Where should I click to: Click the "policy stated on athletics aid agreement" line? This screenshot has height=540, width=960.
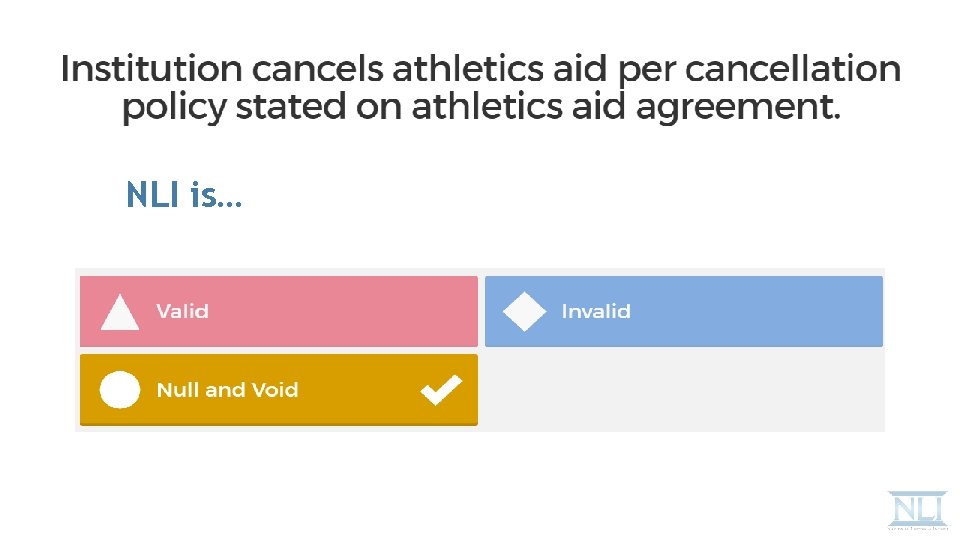[480, 108]
